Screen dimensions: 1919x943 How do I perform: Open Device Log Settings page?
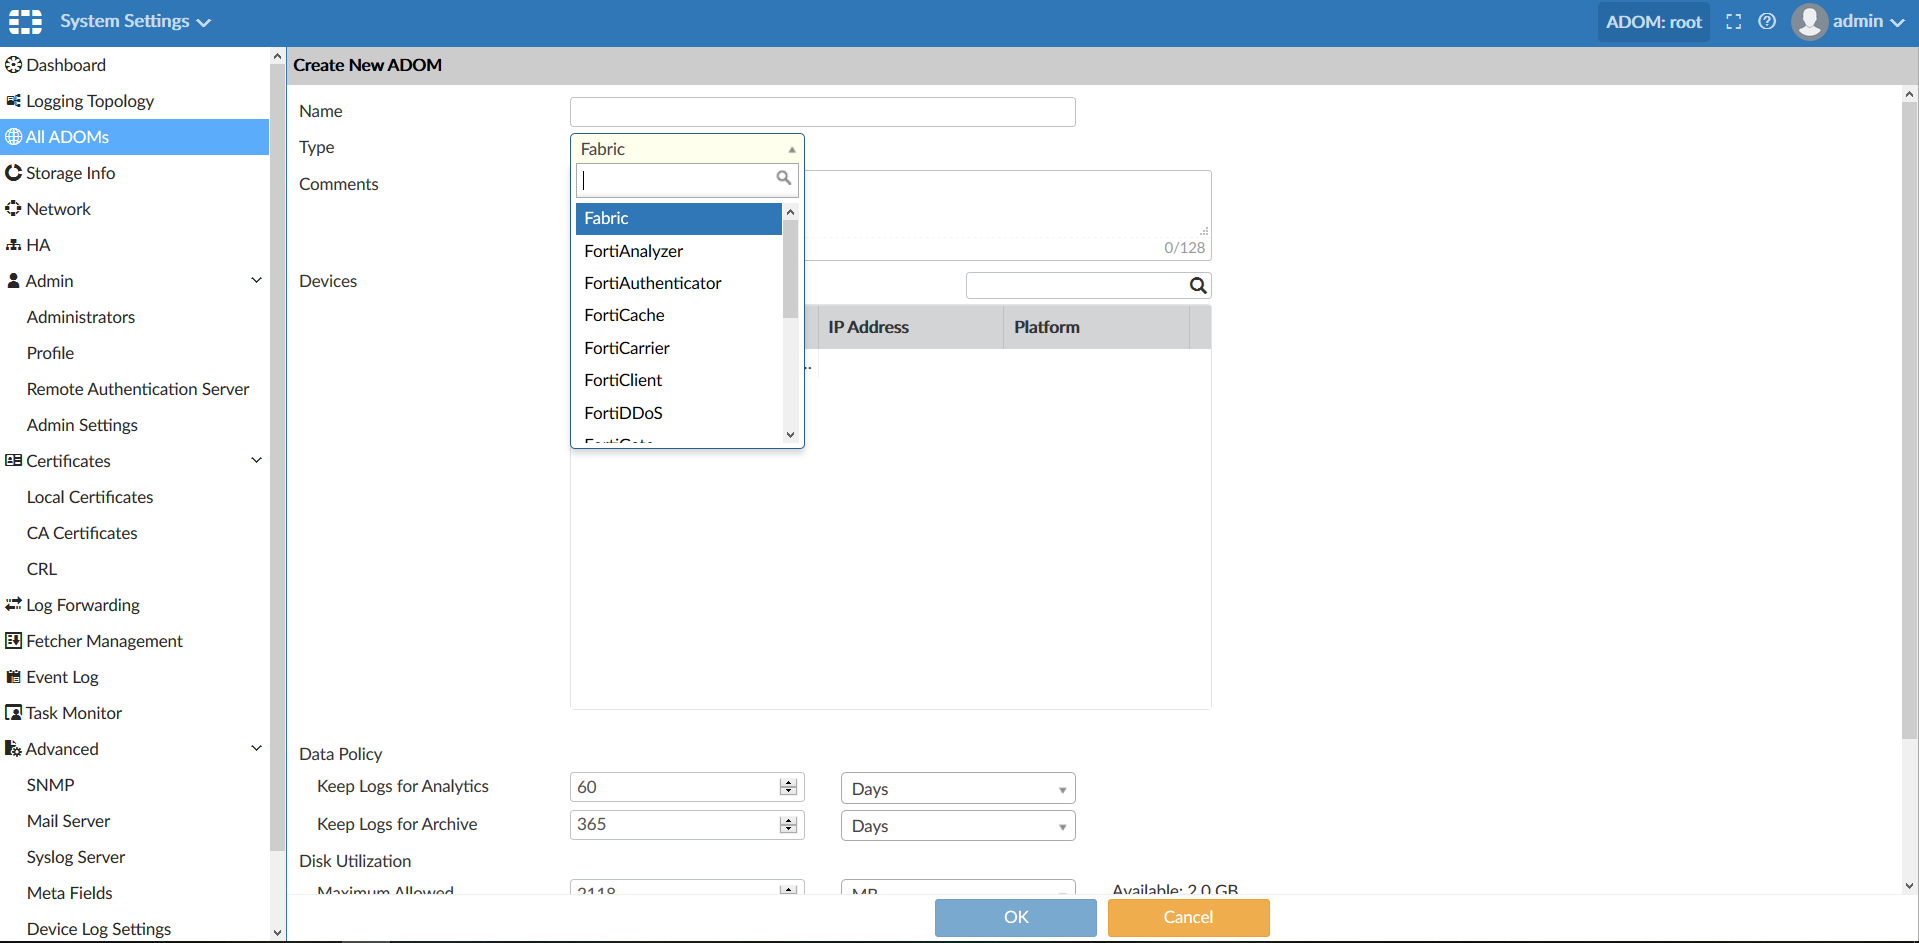(99, 929)
